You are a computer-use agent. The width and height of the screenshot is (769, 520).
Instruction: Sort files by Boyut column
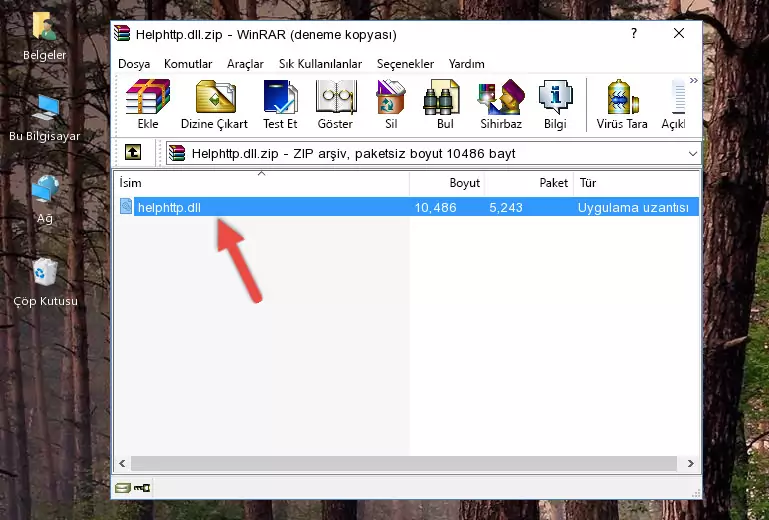(x=447, y=183)
